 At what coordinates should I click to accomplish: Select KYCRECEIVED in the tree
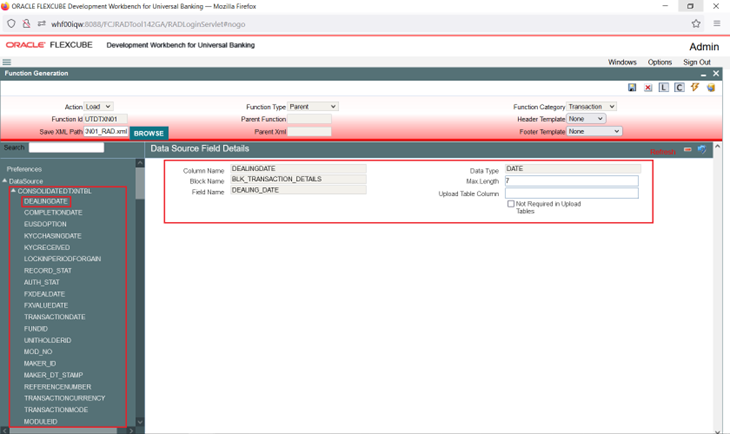pos(47,247)
